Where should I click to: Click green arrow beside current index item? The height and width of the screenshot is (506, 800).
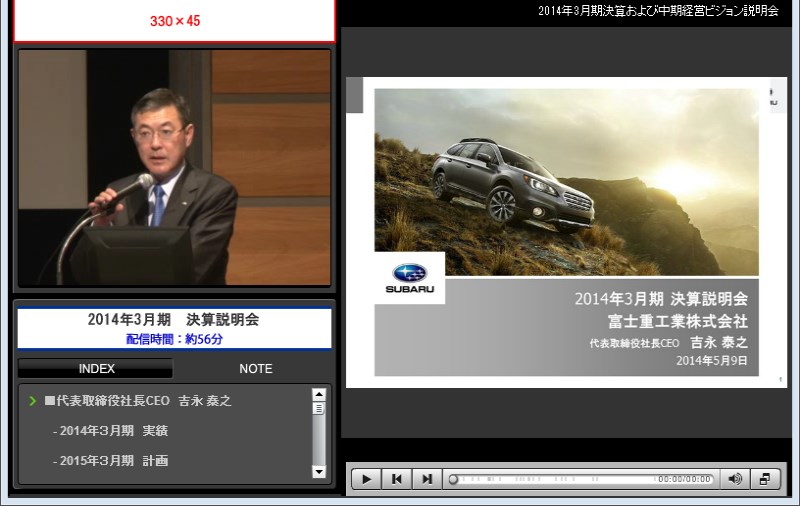click(x=33, y=401)
